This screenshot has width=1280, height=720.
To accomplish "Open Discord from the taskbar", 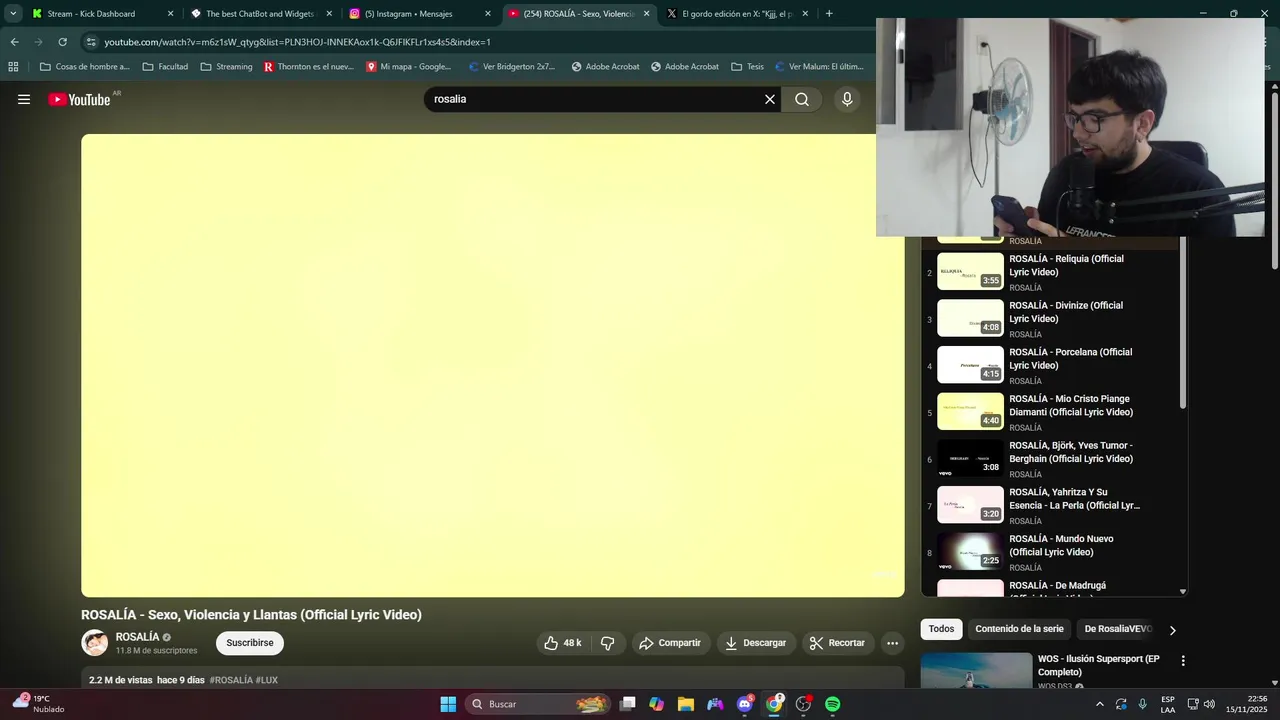I will pyautogui.click(x=744, y=704).
